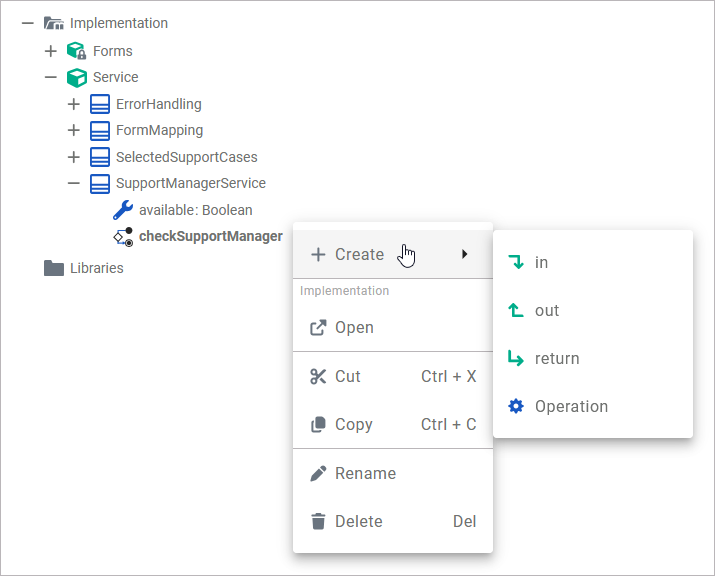Click the Forms package lock icon
Screen dimensions: 715x576
[x=76, y=51]
